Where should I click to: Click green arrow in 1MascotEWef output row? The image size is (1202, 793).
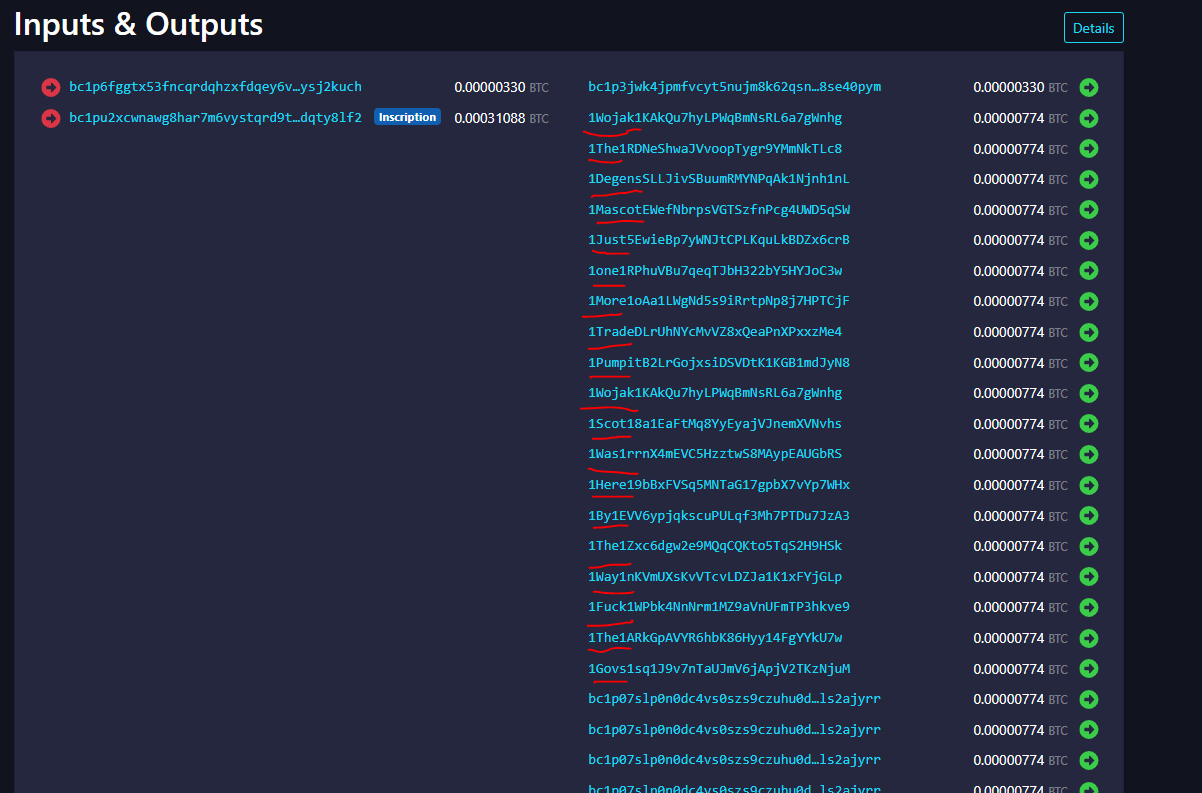pyautogui.click(x=1089, y=210)
